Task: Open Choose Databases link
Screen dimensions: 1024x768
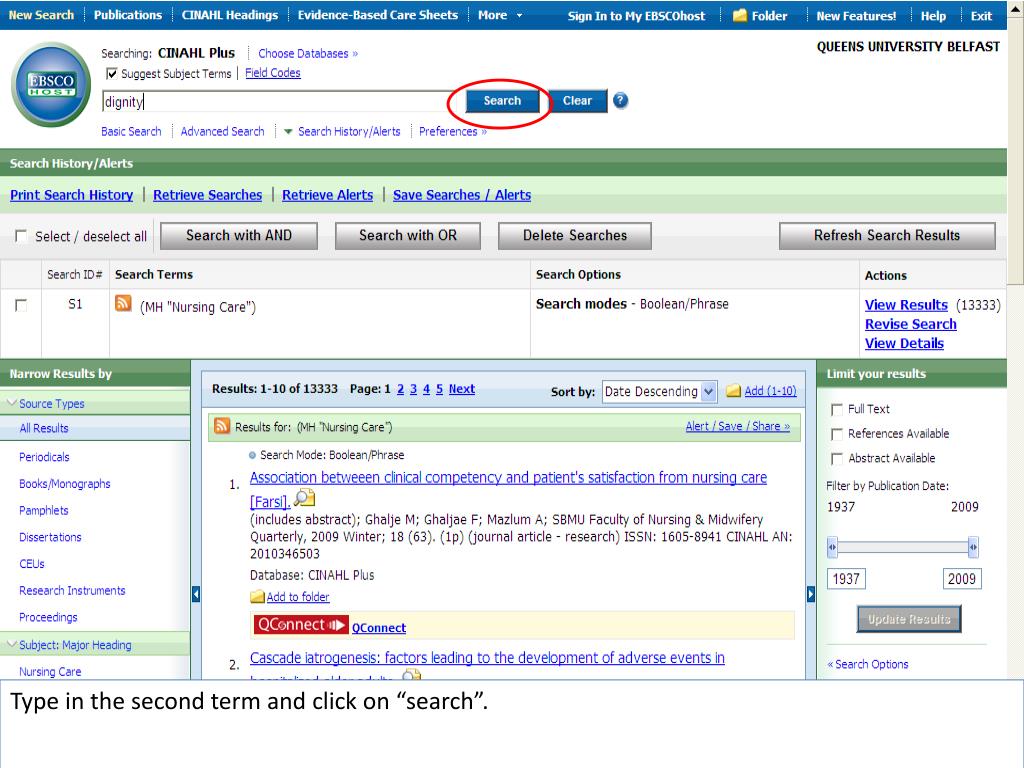Action: coord(308,54)
